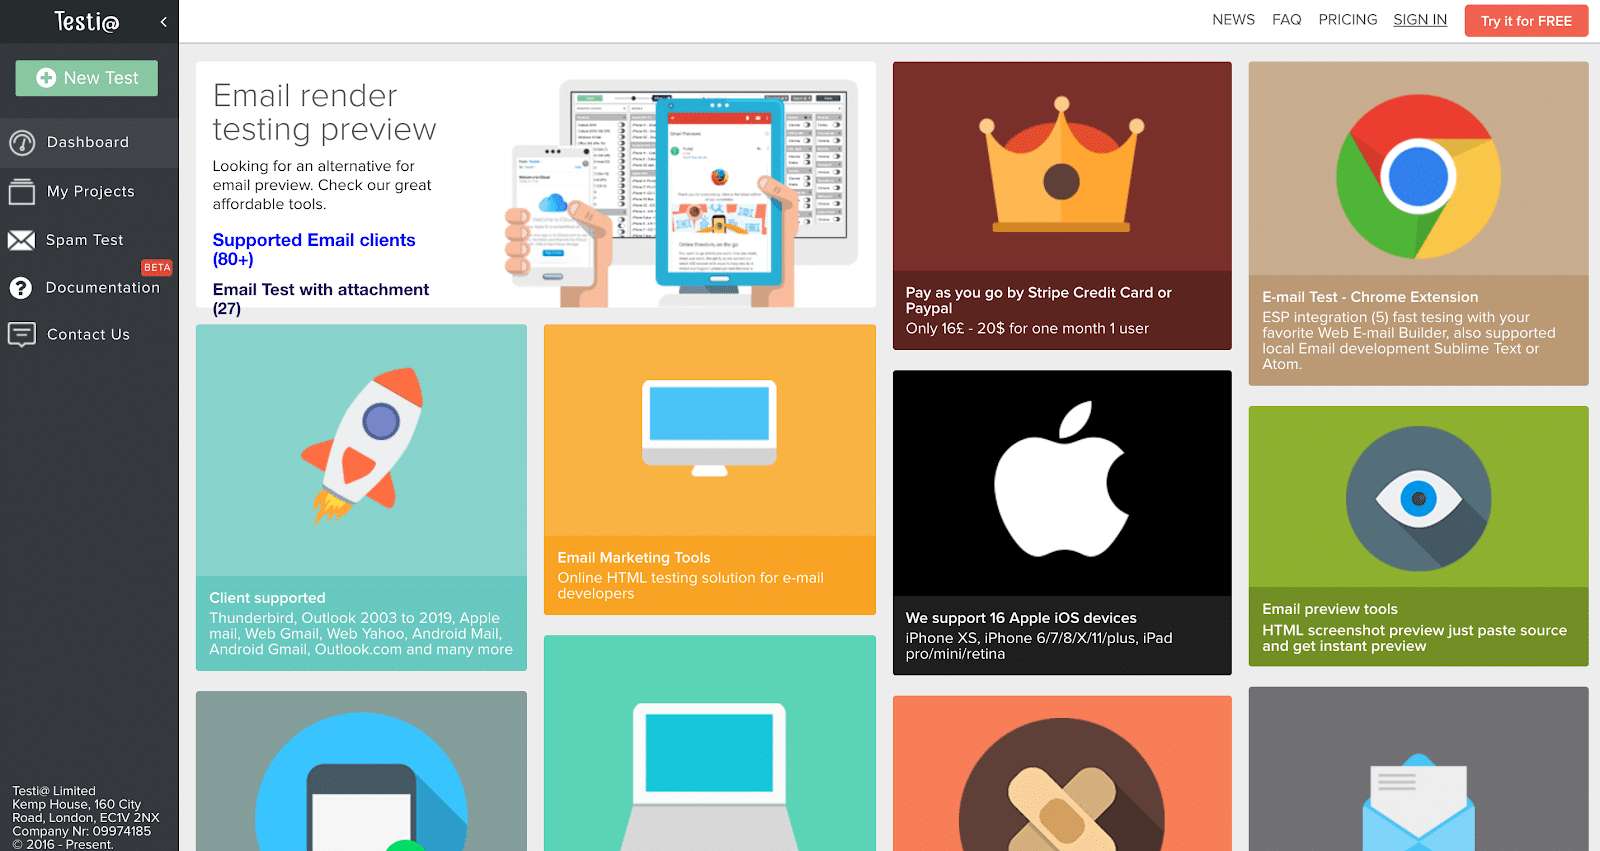The width and height of the screenshot is (1600, 851).
Task: Click Thunderbird, Outlook 2003 to 2019 description
Action: click(x=361, y=634)
